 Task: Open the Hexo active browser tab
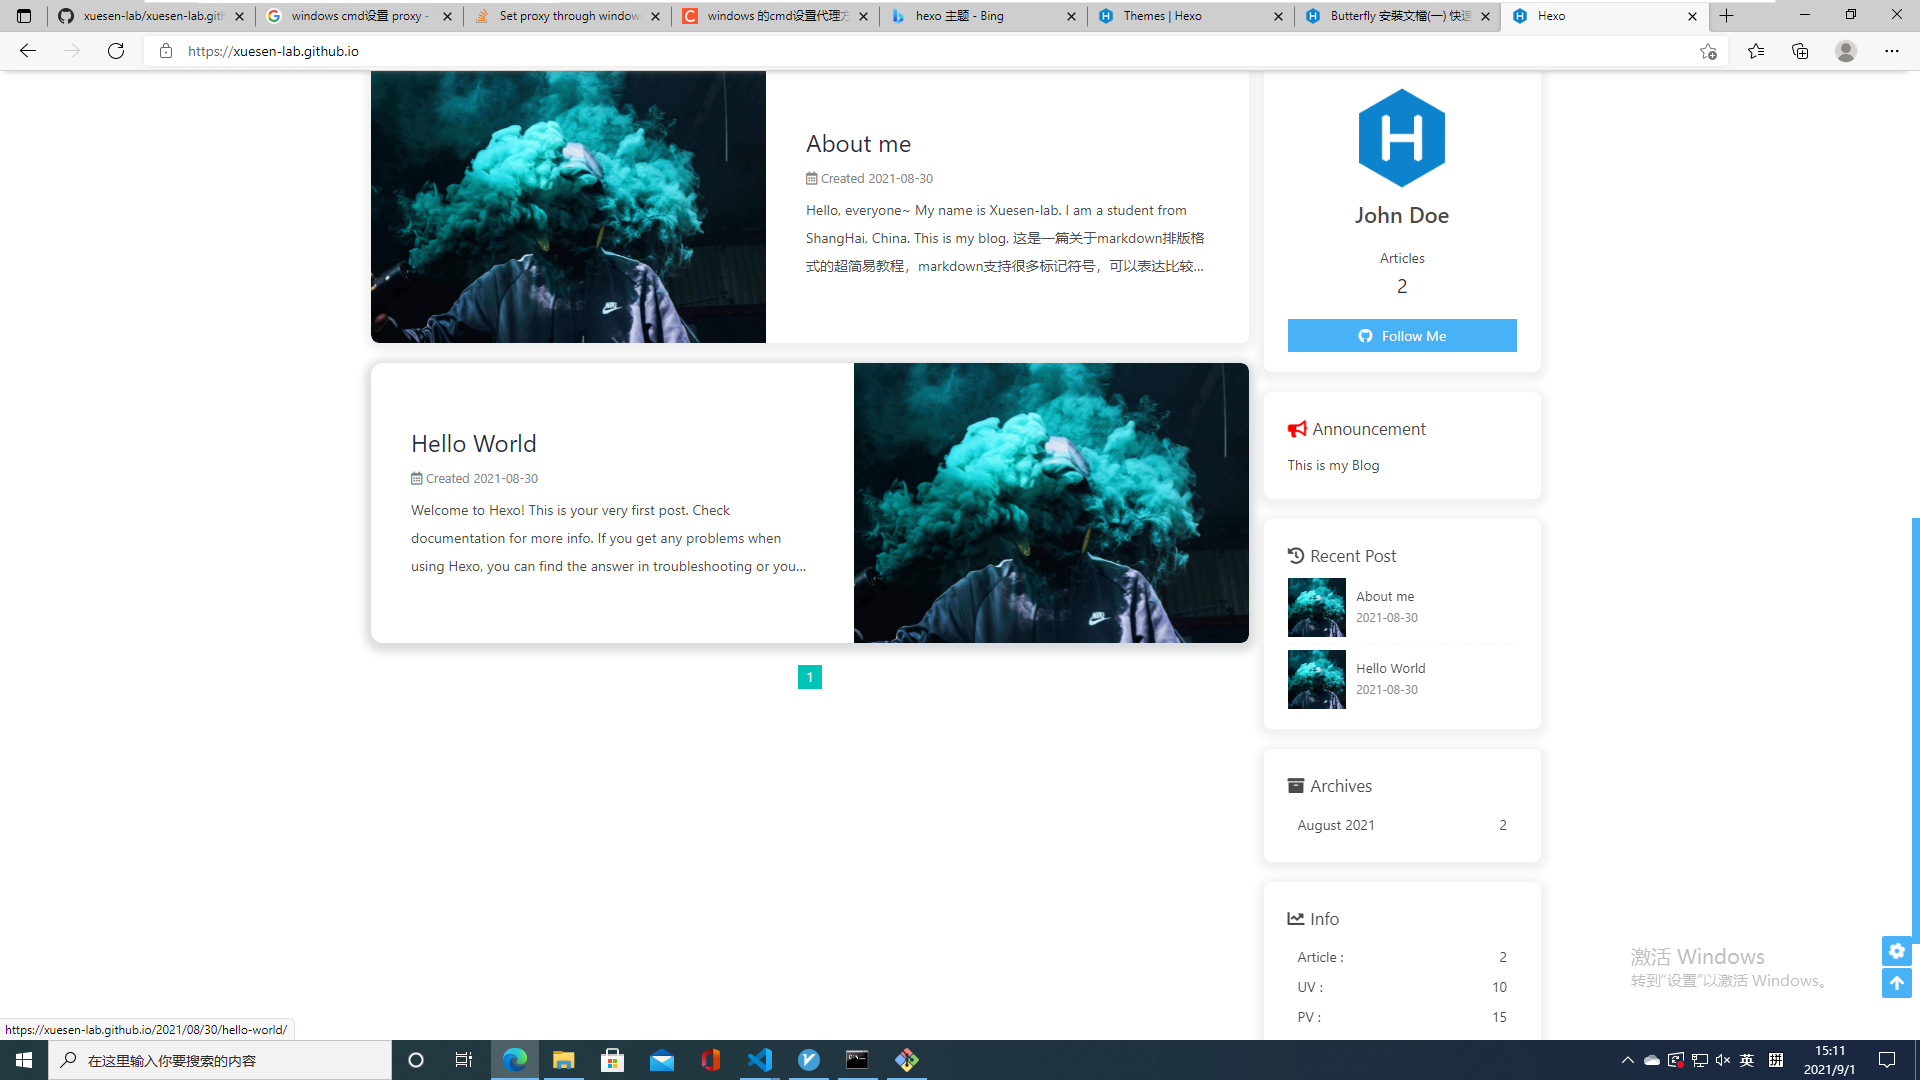point(1604,16)
